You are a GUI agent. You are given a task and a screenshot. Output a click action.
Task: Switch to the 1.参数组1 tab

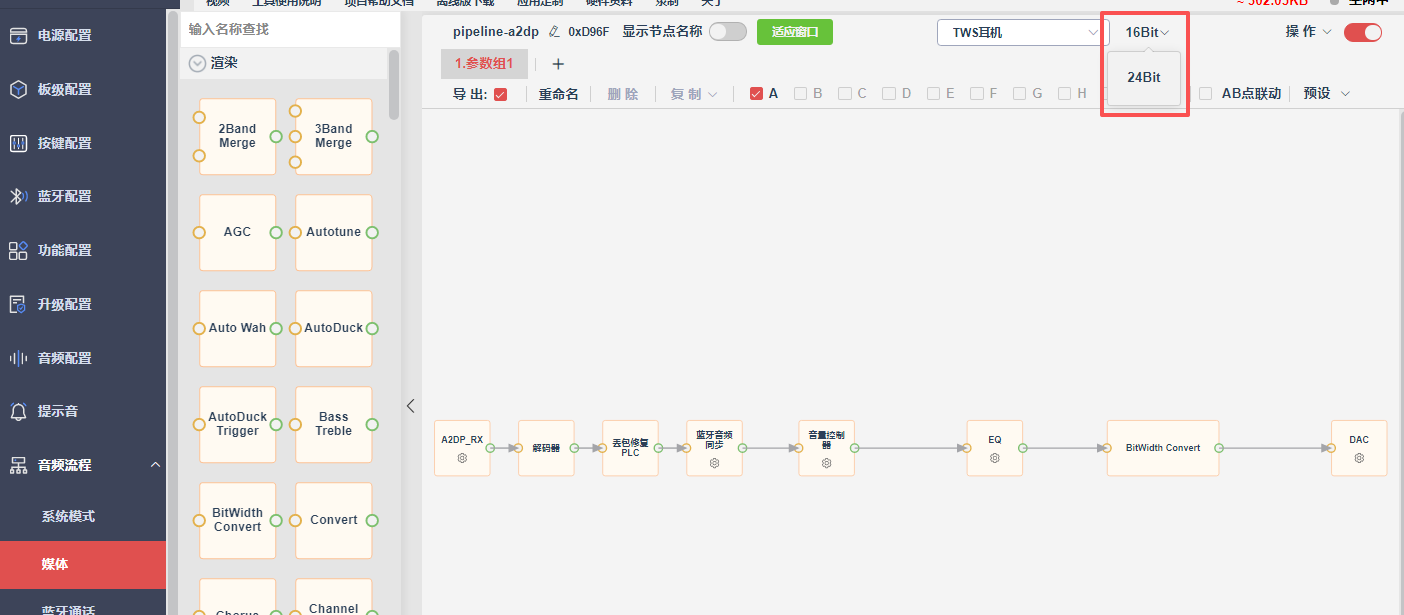tap(484, 64)
